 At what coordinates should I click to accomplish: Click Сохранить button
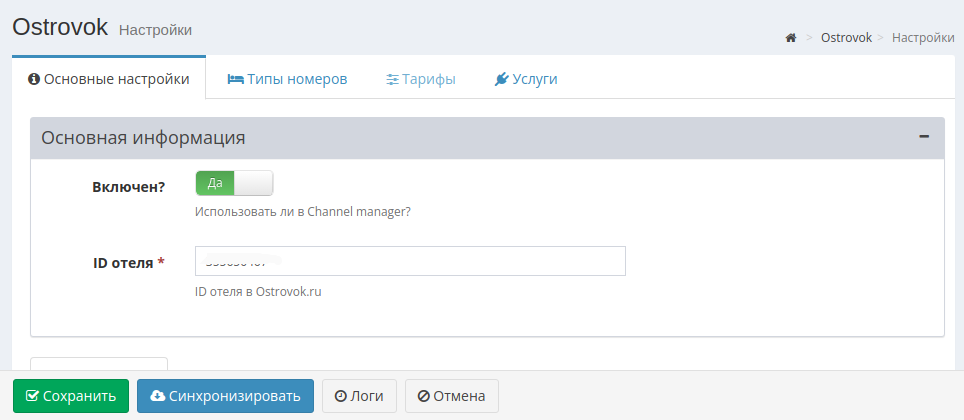[x=71, y=396]
